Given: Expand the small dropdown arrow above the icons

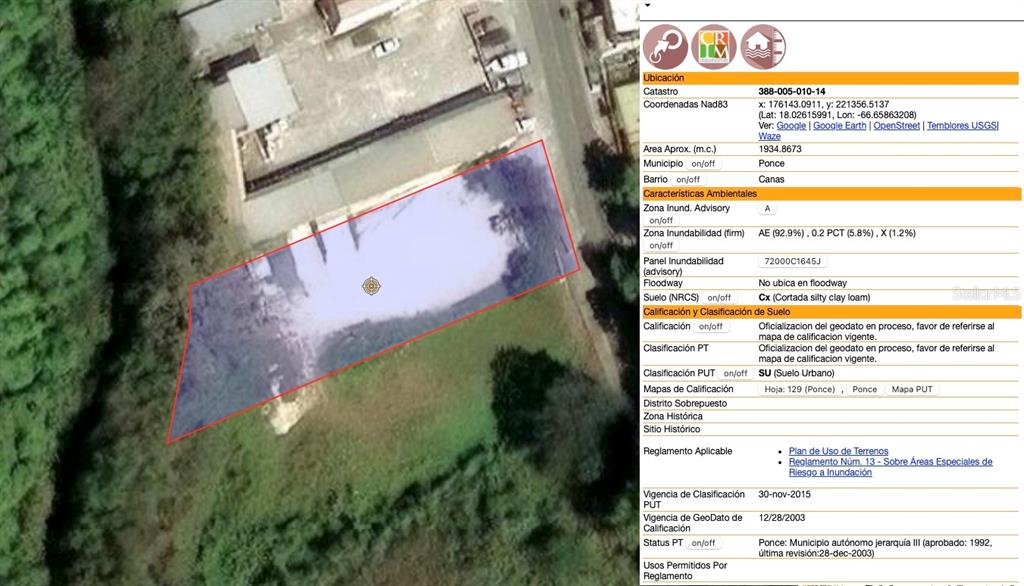Looking at the screenshot, I should click(647, 5).
